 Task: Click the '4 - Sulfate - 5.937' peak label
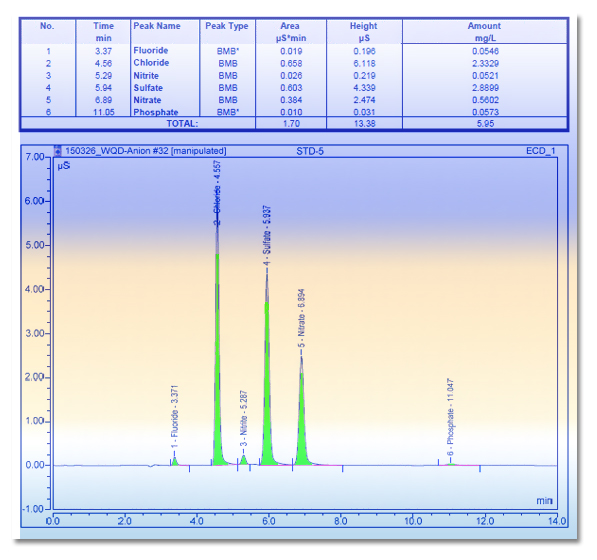coord(267,236)
